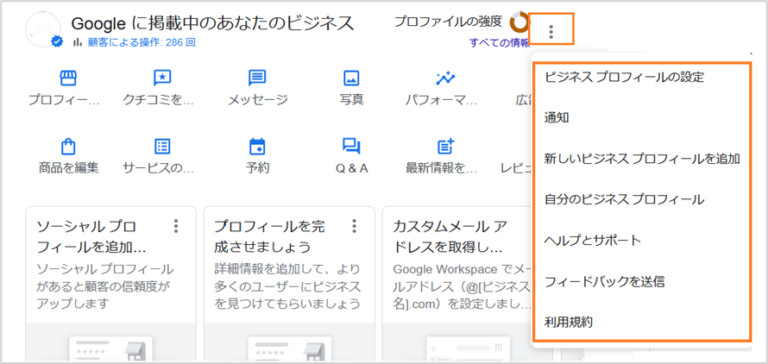Click the profile strength progress ring
768x364 pixels.
pyautogui.click(x=520, y=22)
